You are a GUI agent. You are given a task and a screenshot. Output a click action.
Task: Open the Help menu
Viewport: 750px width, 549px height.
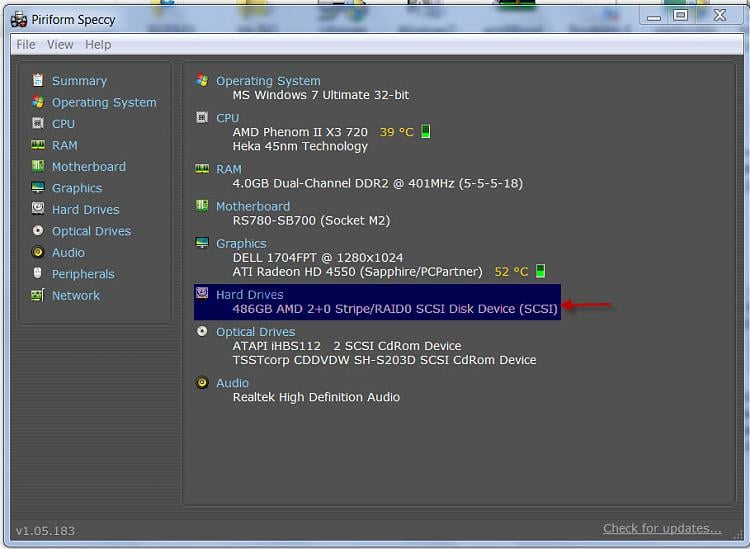[x=98, y=44]
